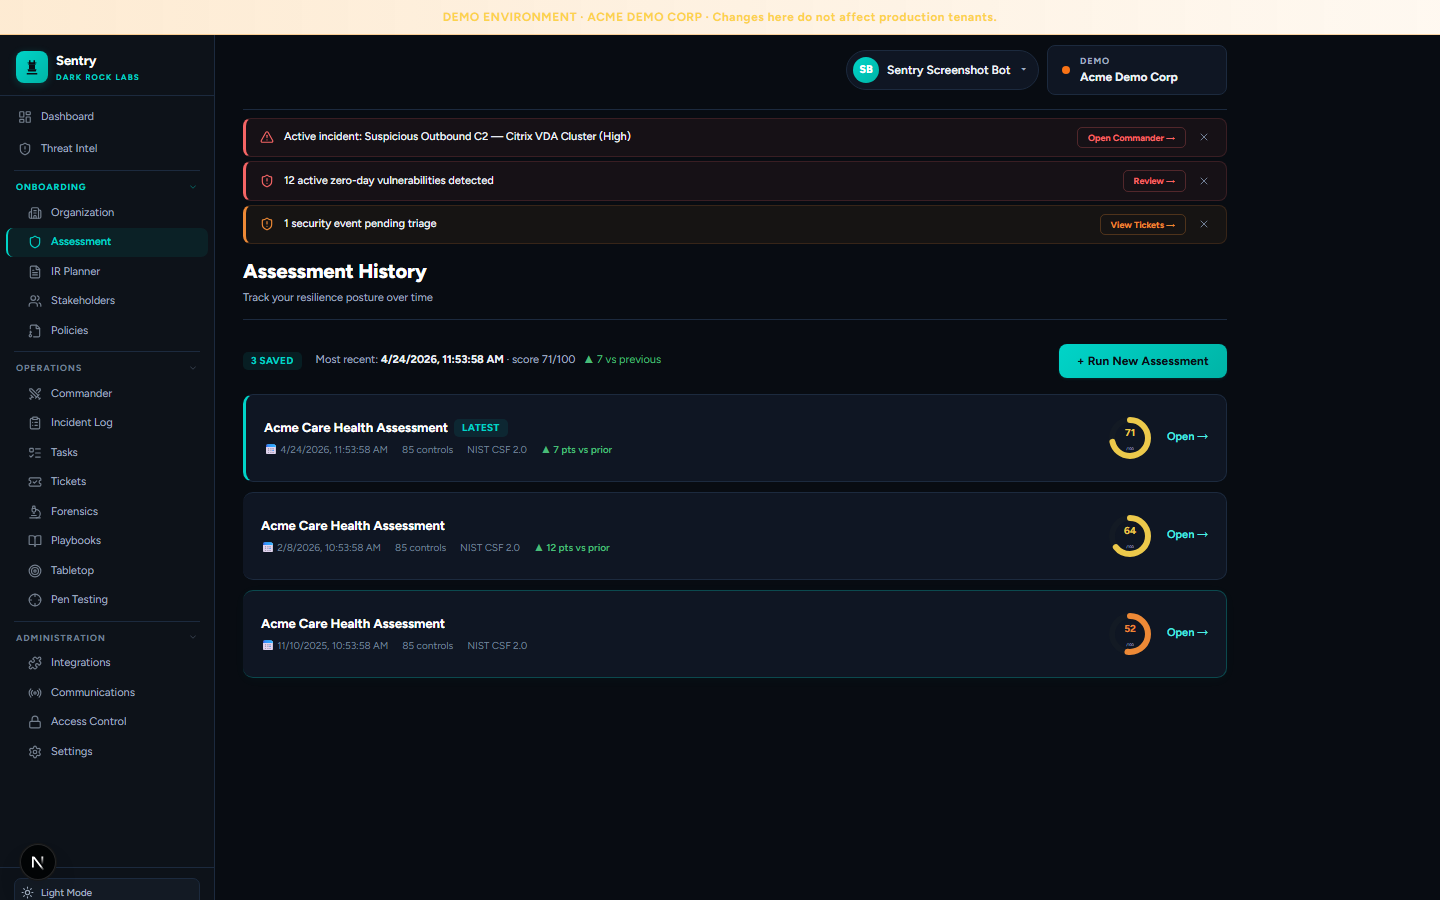Open the Access Control lock icon

pos(35,722)
